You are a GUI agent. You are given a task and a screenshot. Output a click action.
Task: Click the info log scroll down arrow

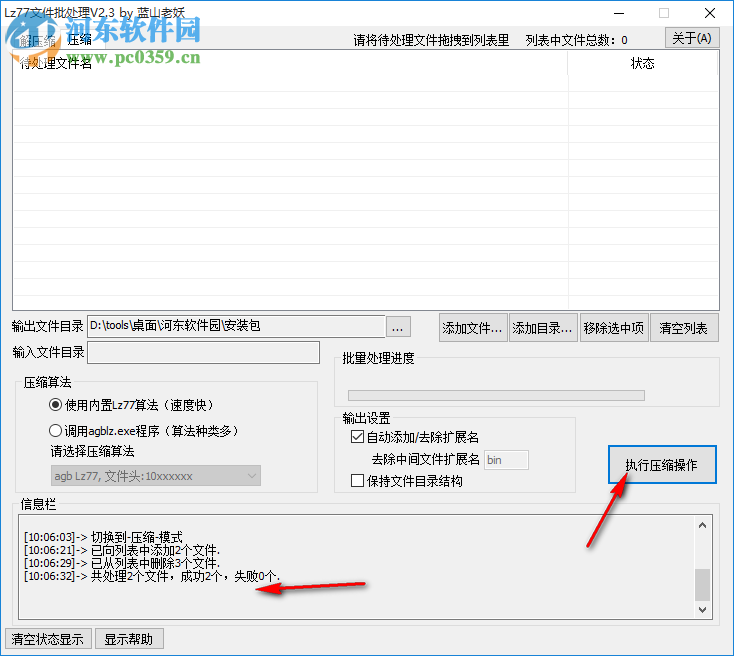(x=702, y=609)
